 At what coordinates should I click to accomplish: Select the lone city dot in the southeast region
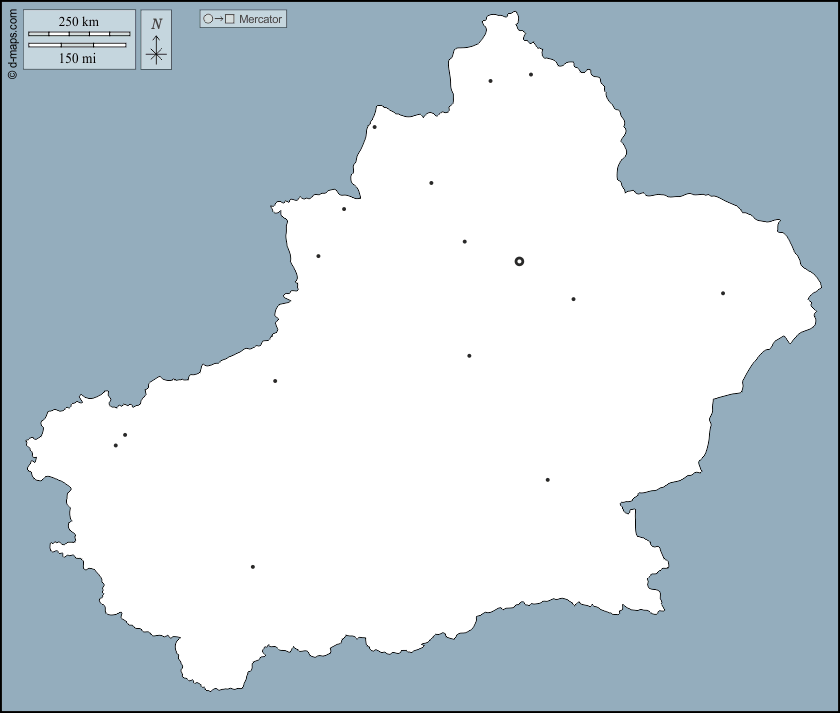(548, 480)
